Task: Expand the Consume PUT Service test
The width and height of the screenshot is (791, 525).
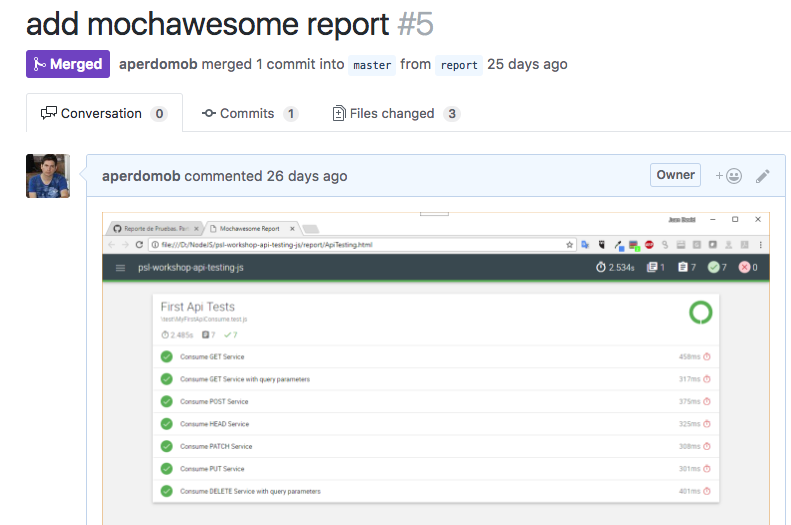Action: (436, 469)
